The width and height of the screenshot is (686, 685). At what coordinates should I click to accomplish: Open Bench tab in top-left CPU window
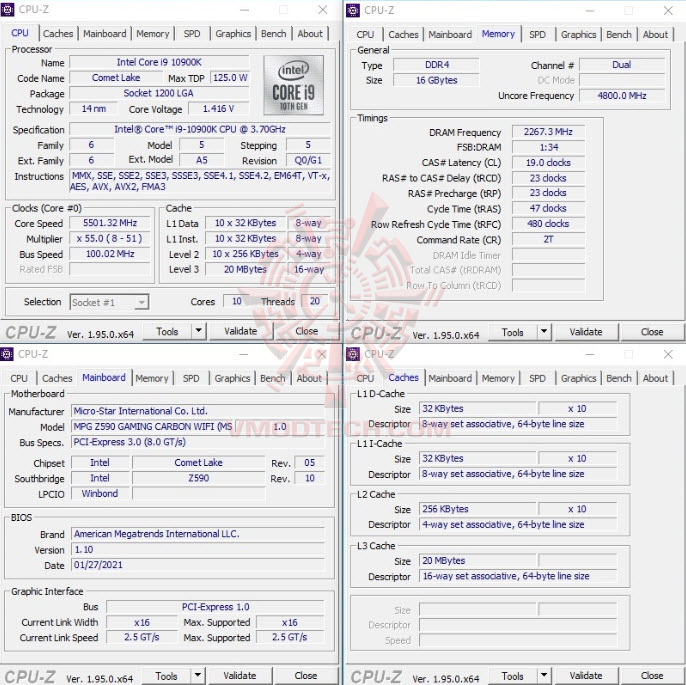coord(273,34)
